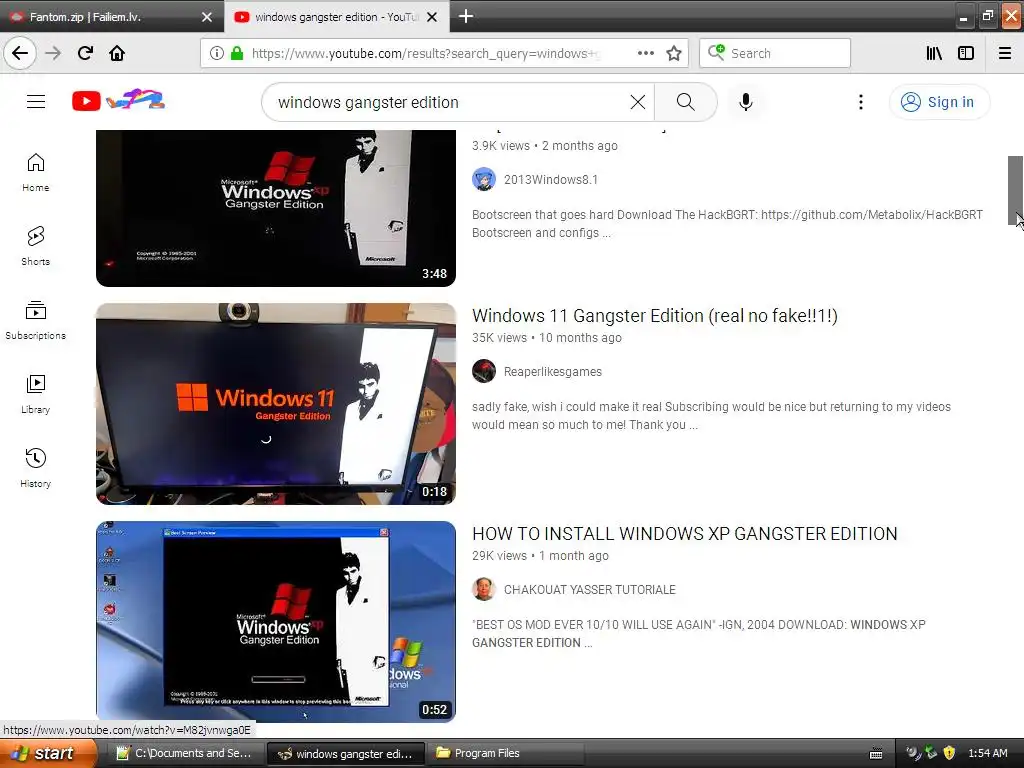Open title HOW TO INSTALL WINDOWS XP GANGSTER EDITION
The image size is (1024, 768).
coord(684,534)
